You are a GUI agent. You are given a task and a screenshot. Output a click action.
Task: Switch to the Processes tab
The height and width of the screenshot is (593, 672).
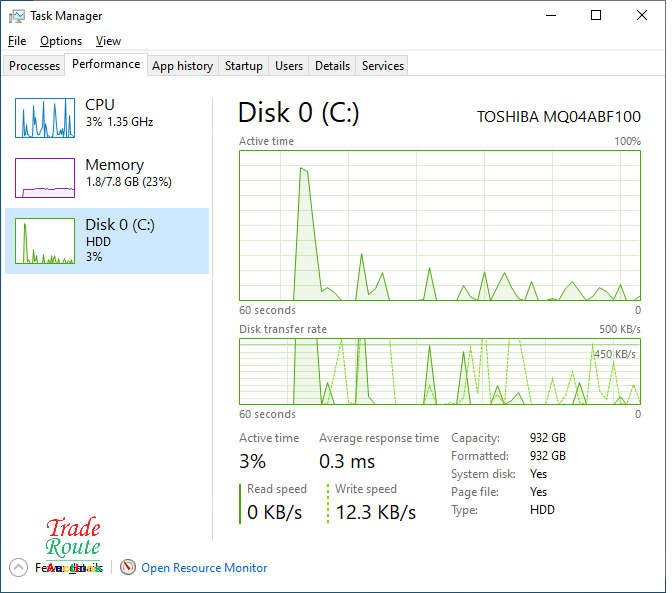pyautogui.click(x=34, y=66)
